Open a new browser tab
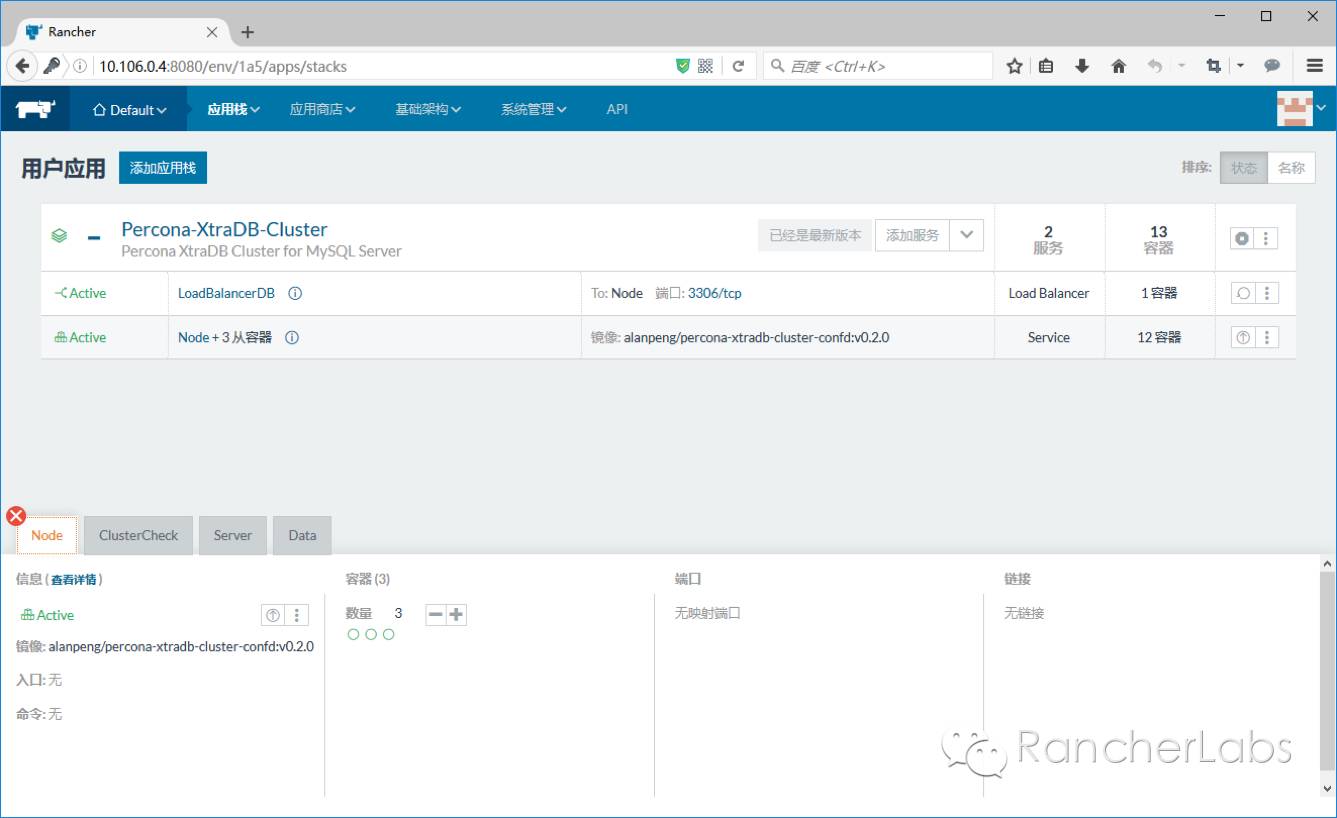Screen dimensions: 1337x818 248,32
